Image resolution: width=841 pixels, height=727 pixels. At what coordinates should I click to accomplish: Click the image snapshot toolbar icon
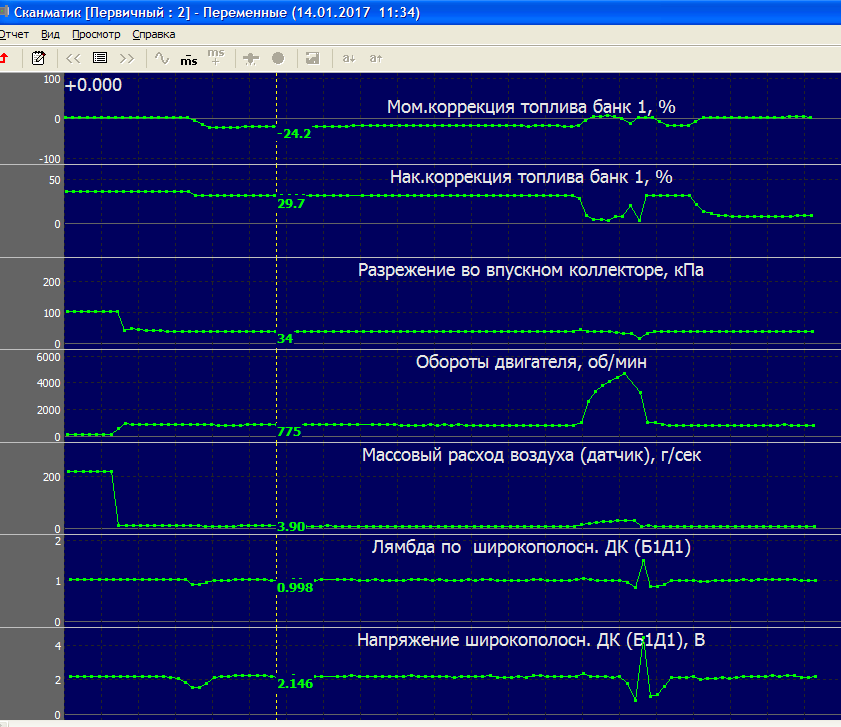[312, 58]
